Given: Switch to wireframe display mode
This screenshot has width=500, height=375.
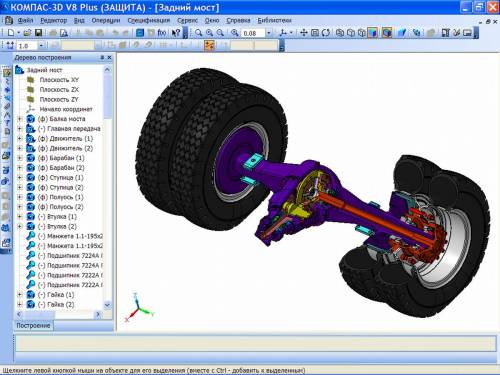Looking at the screenshot, I should pyautogui.click(x=340, y=33).
